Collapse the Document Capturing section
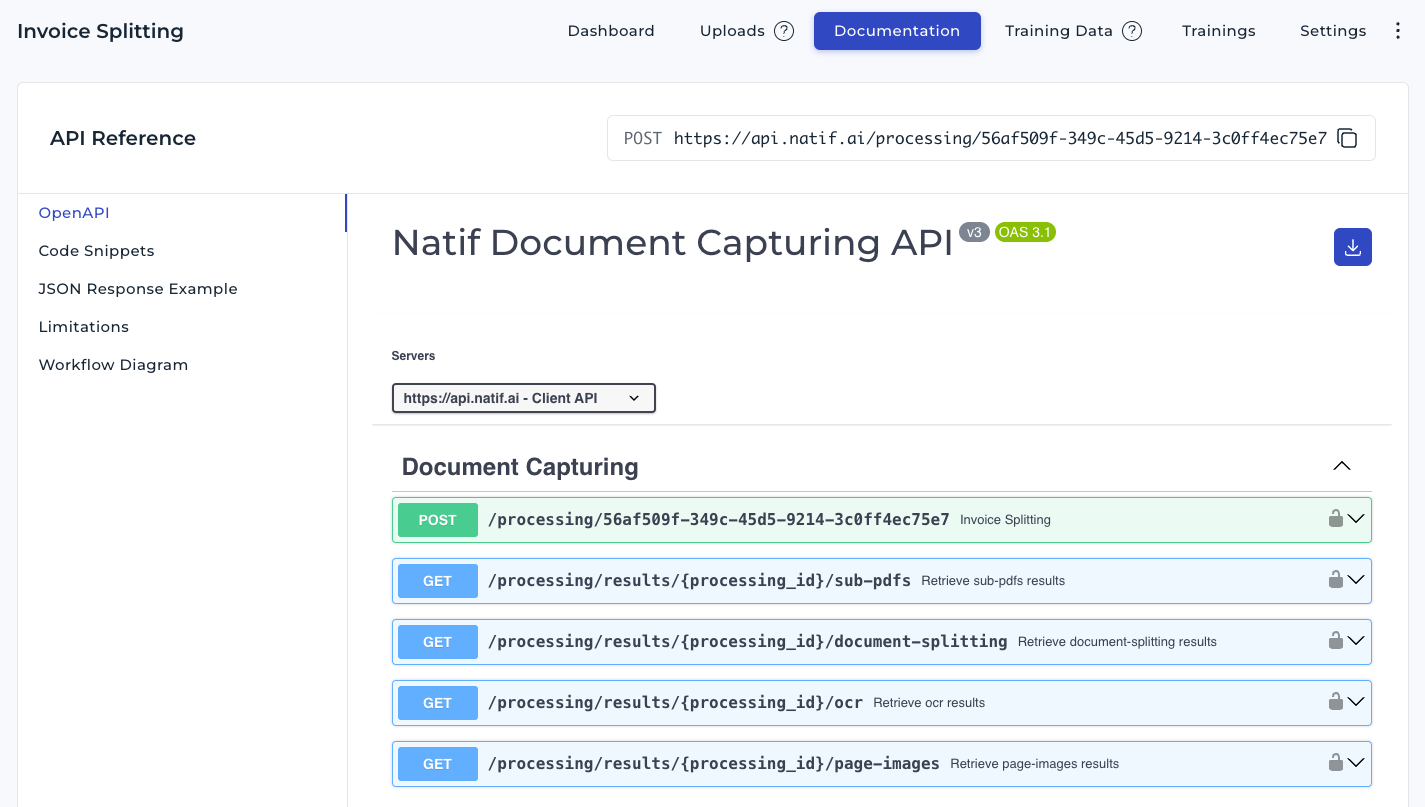Screen dimensions: 1425x807 pos(1342,466)
